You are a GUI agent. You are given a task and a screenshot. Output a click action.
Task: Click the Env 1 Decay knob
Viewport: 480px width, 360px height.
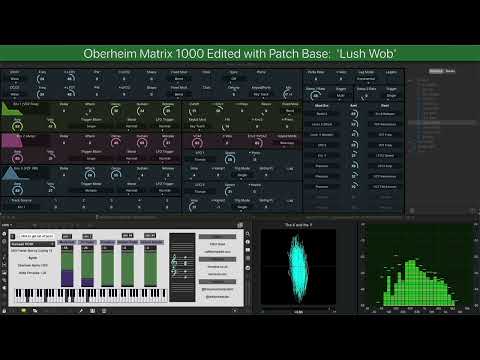[x=116, y=110]
